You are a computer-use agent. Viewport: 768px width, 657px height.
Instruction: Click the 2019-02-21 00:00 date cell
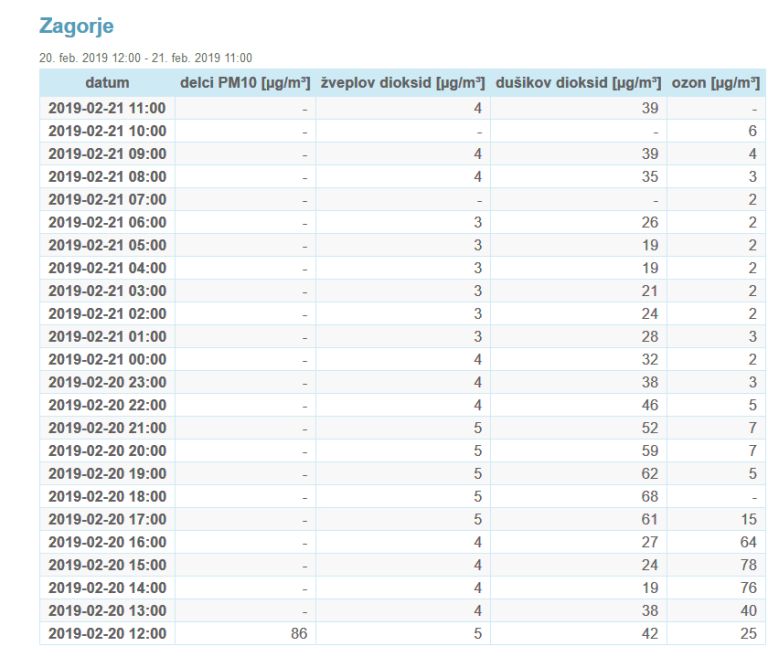(x=107, y=359)
